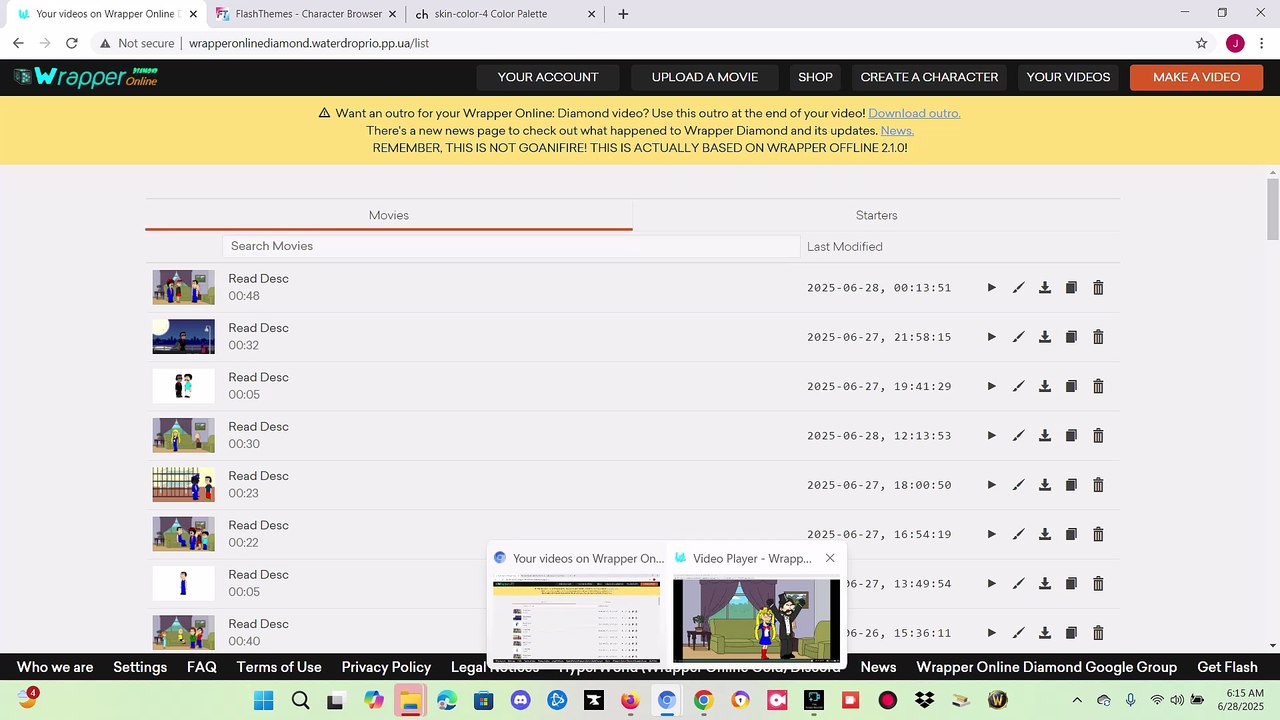Copy the movie modified 2025-06-28, 12:13:53

click(x=1071, y=436)
